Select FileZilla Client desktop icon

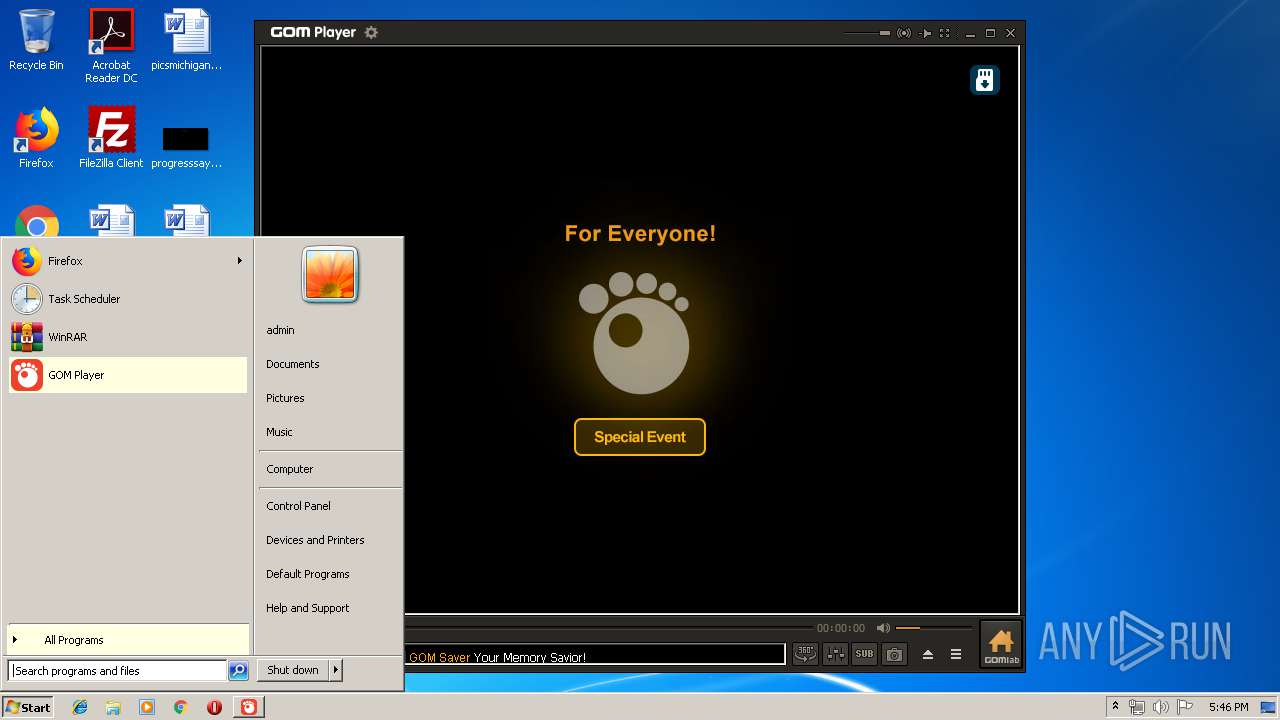click(x=111, y=138)
